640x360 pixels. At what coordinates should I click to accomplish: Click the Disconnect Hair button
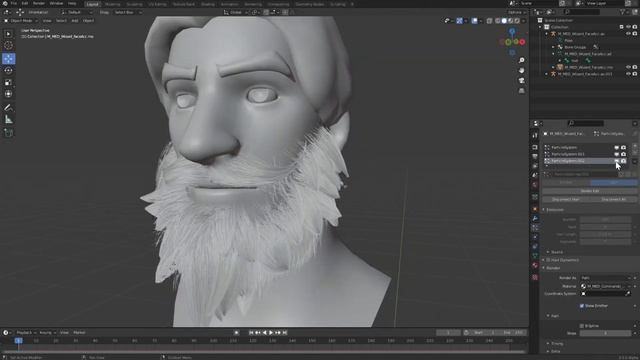pyautogui.click(x=566, y=199)
